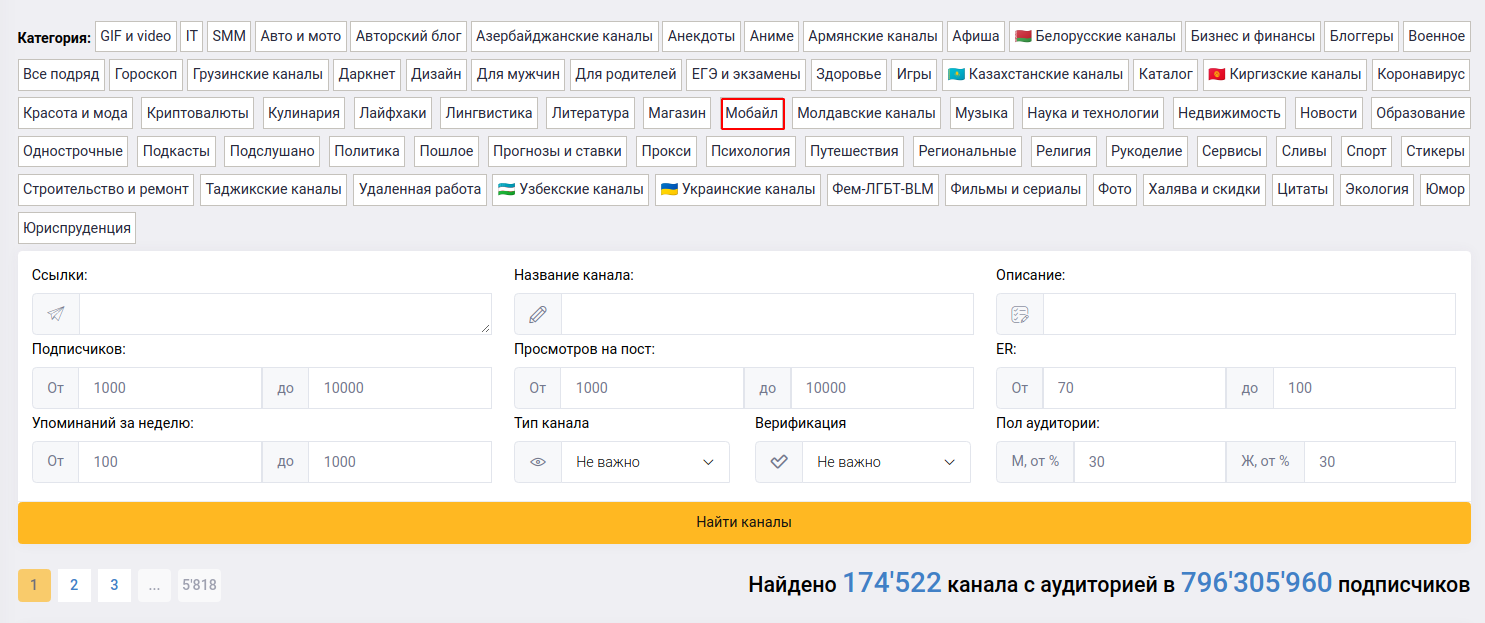
Task: Click Упоминаний за неделю minimum field
Action: [x=170, y=462]
